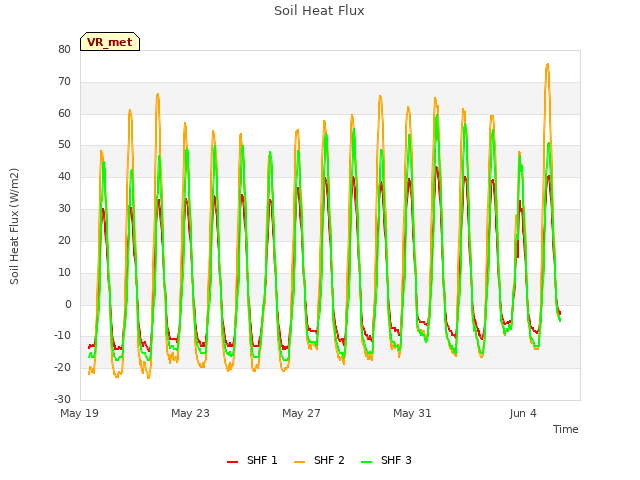
Task: Click the vertical axis title Soil Heat Flux (W/m2)
Action: 14,226
